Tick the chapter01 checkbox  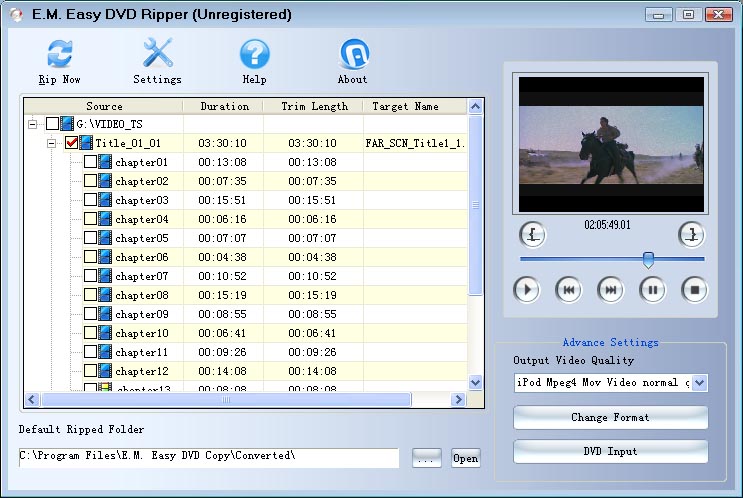pyautogui.click(x=90, y=162)
